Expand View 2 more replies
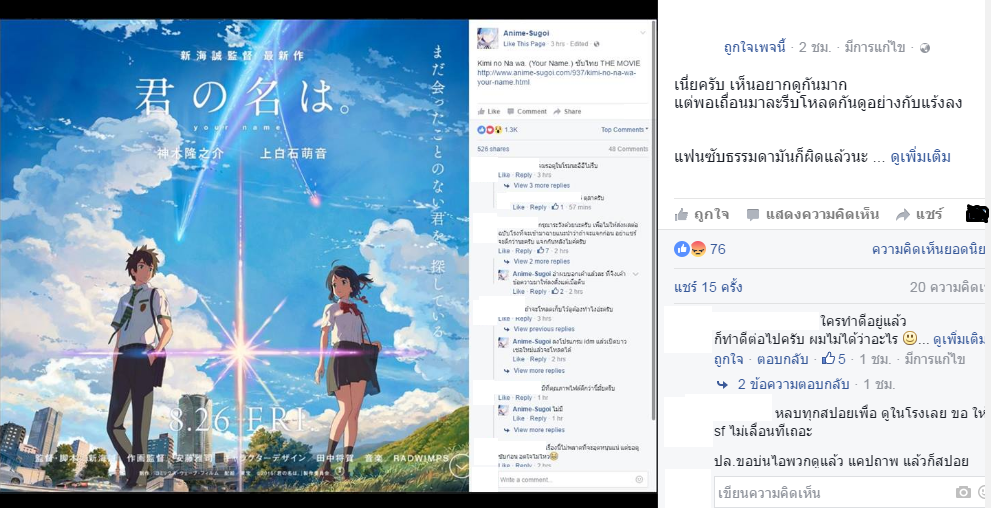 pyautogui.click(x=541, y=262)
